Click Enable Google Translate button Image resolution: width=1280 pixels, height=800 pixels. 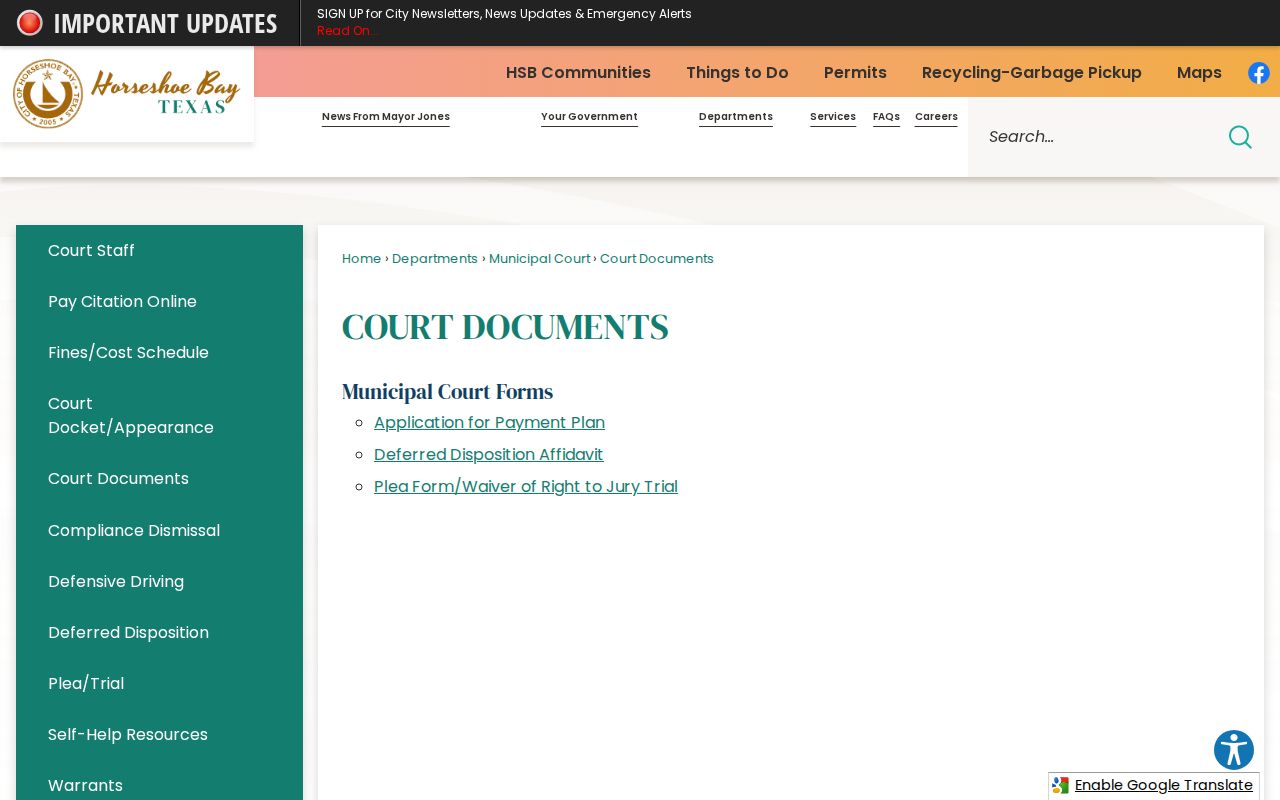coord(1163,785)
